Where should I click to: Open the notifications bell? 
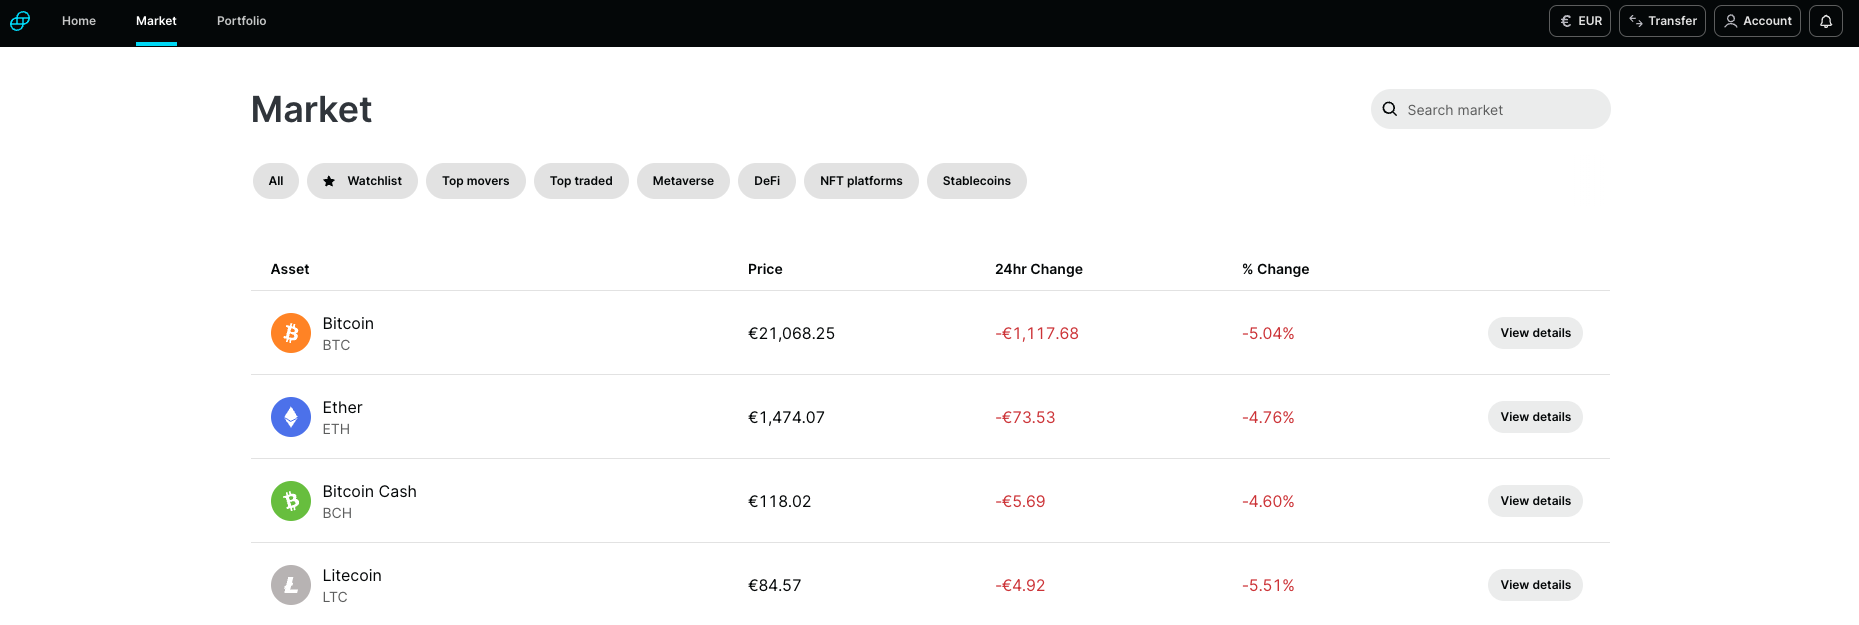[x=1826, y=21]
